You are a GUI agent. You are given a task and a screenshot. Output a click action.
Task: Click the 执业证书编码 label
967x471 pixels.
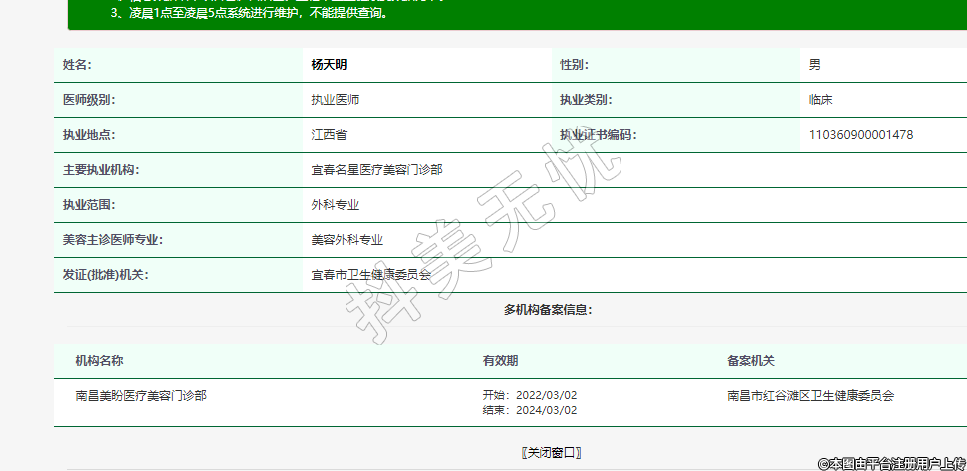point(597,135)
